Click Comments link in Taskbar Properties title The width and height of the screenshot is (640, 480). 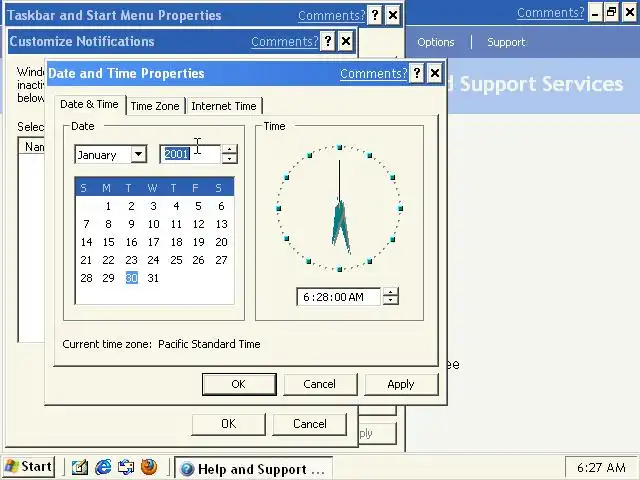[331, 16]
